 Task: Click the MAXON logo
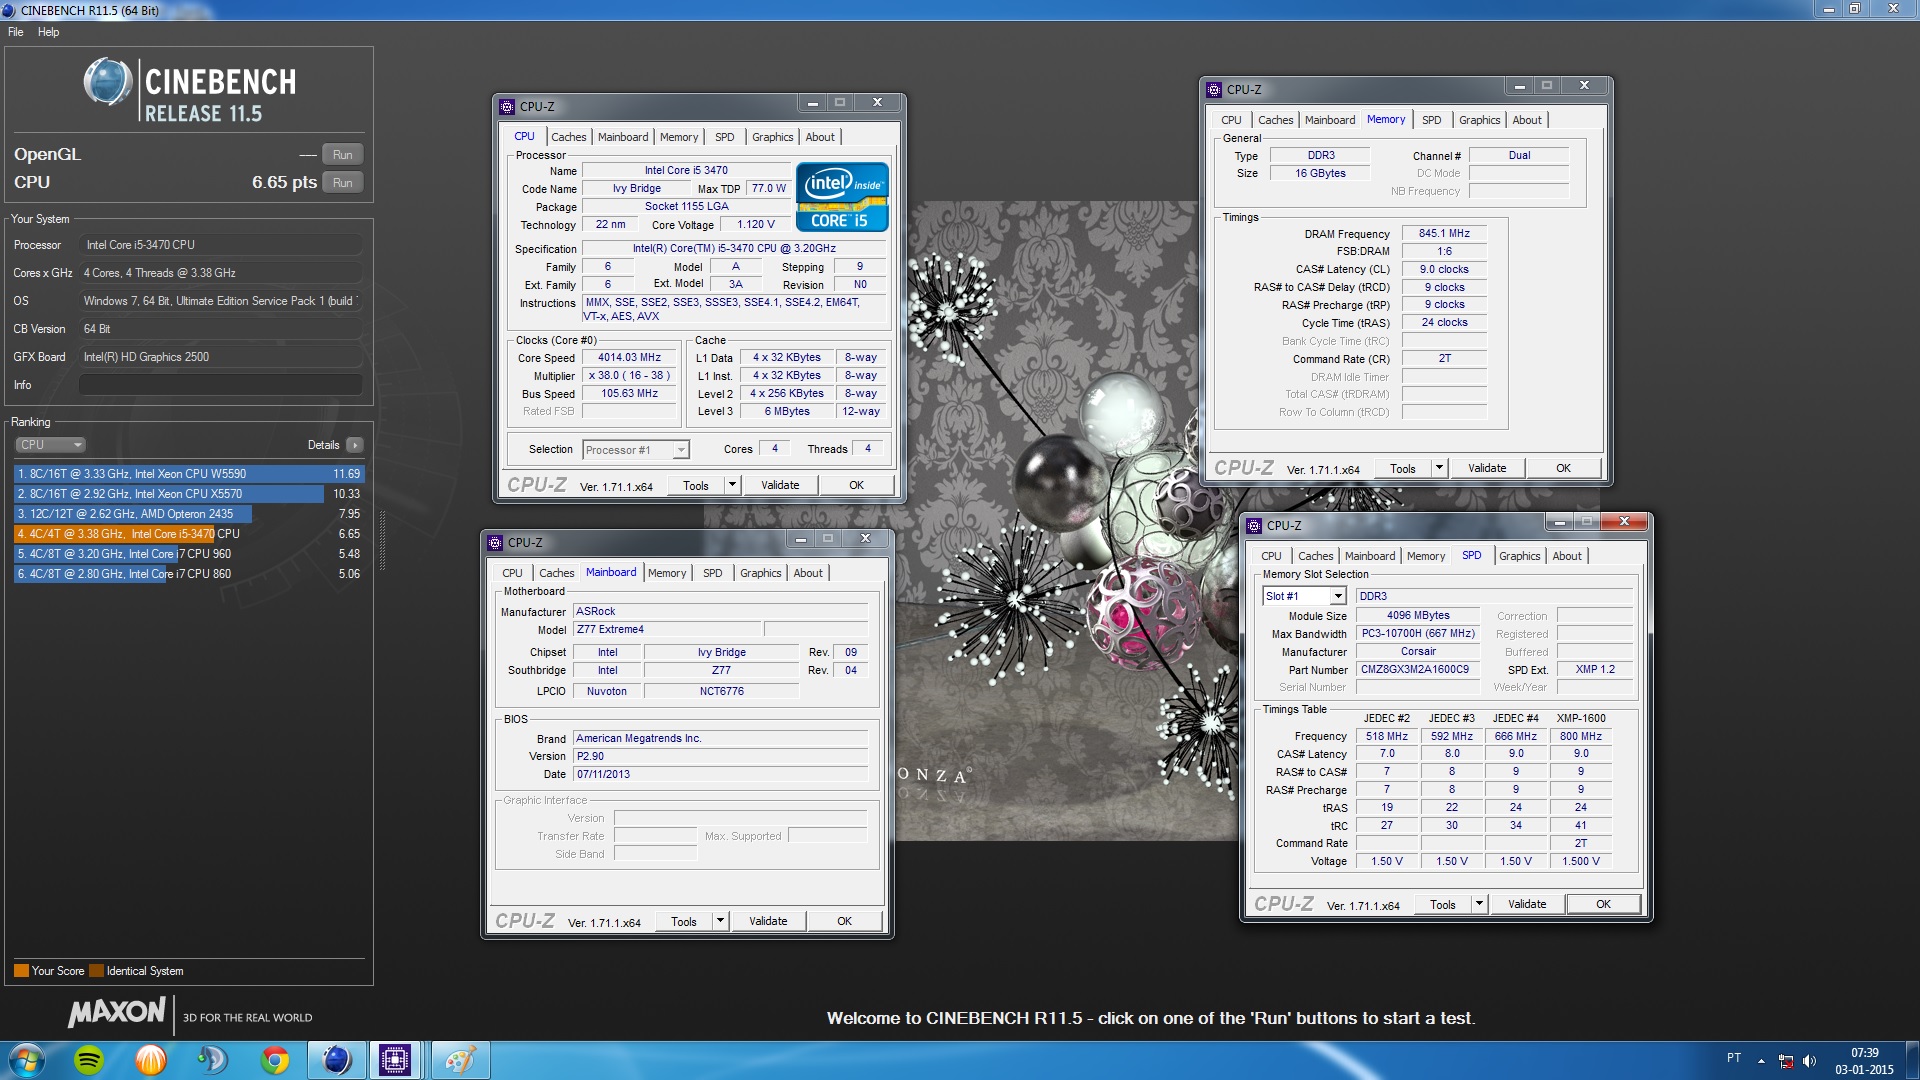tap(117, 1012)
